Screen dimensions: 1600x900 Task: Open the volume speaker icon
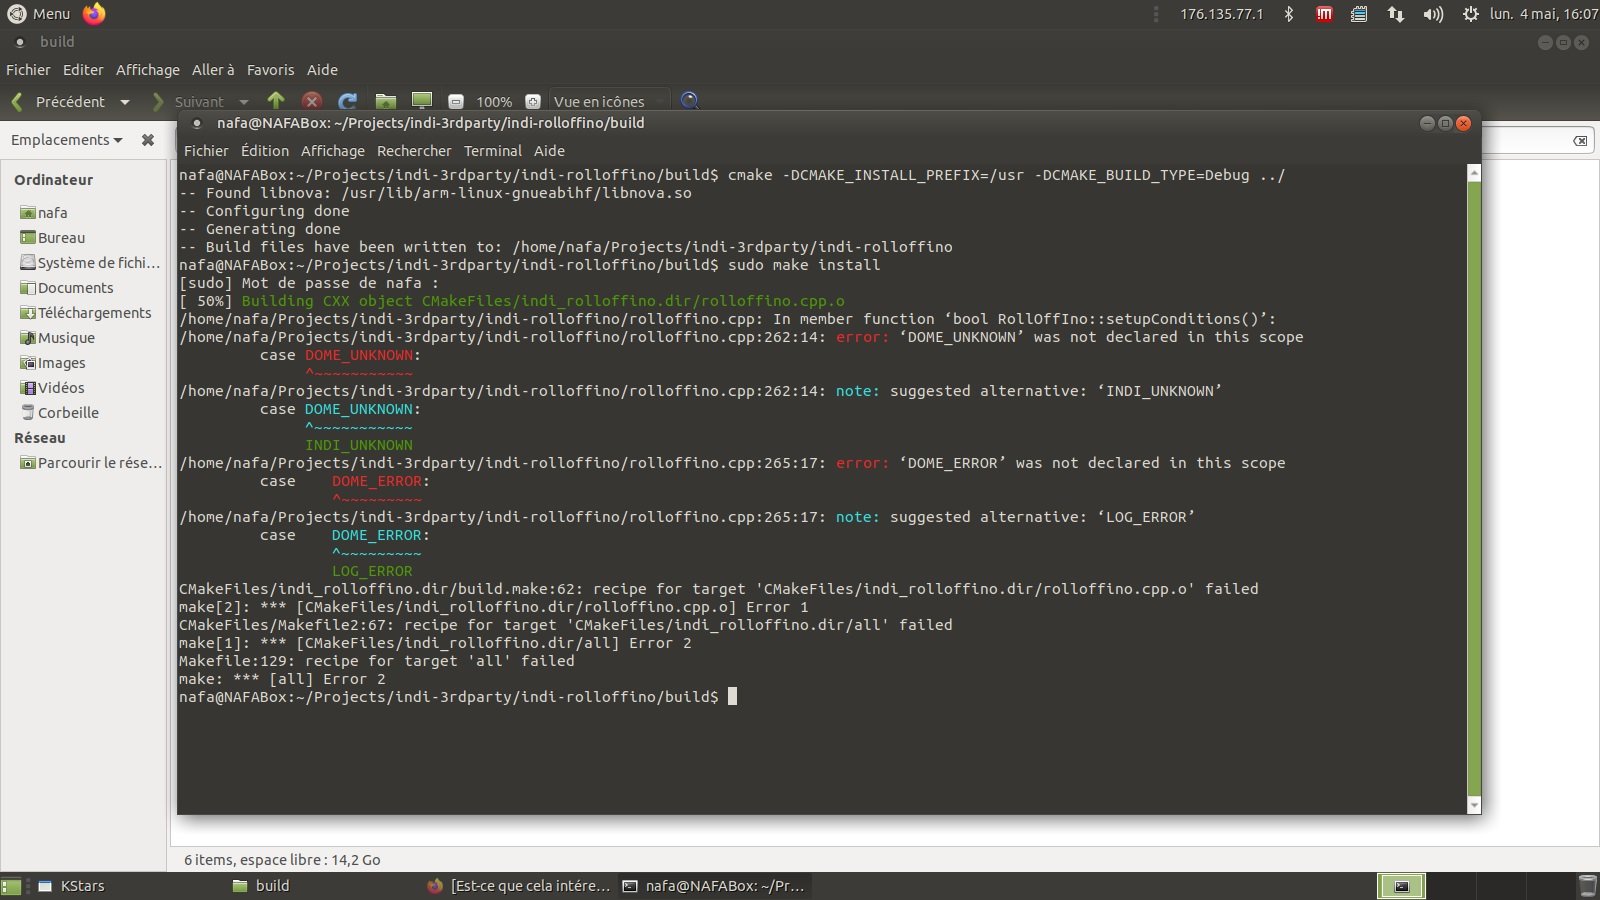(1433, 14)
